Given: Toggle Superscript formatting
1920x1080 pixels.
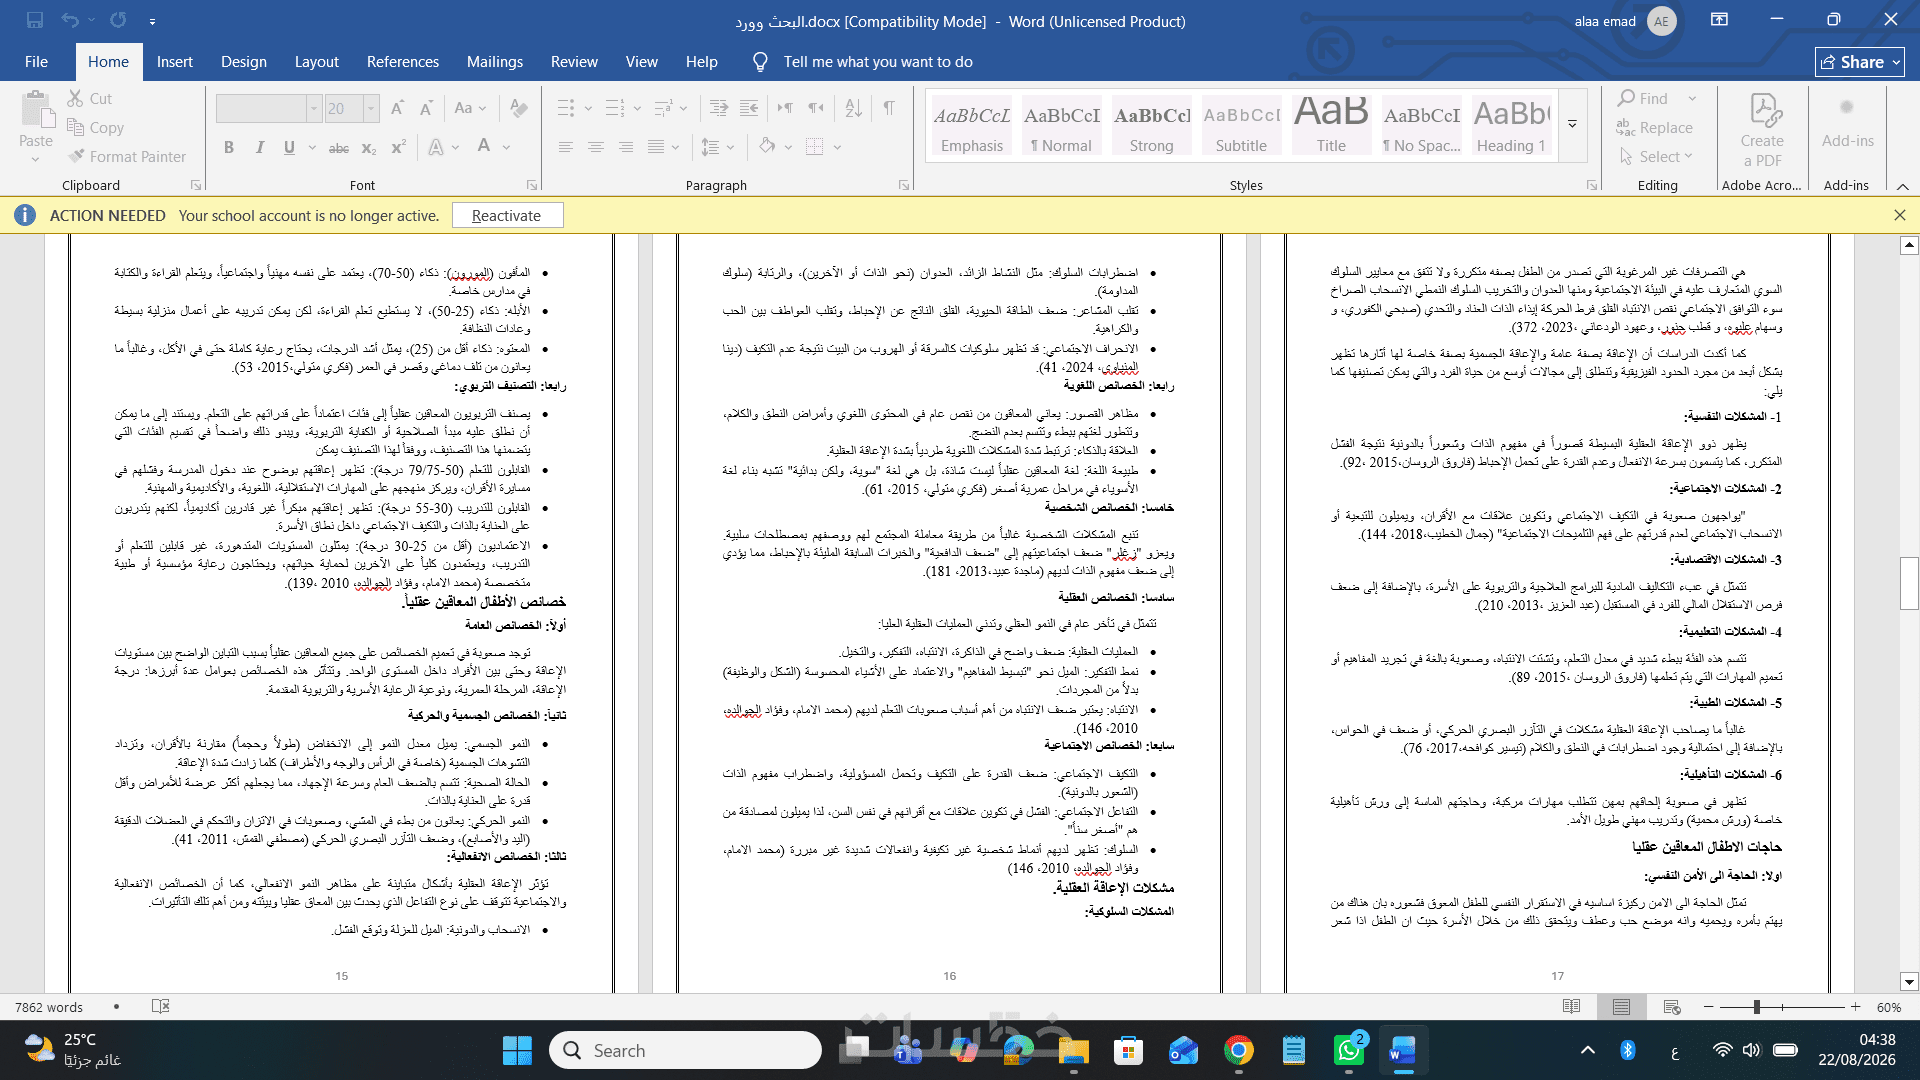Looking at the screenshot, I should 398,147.
